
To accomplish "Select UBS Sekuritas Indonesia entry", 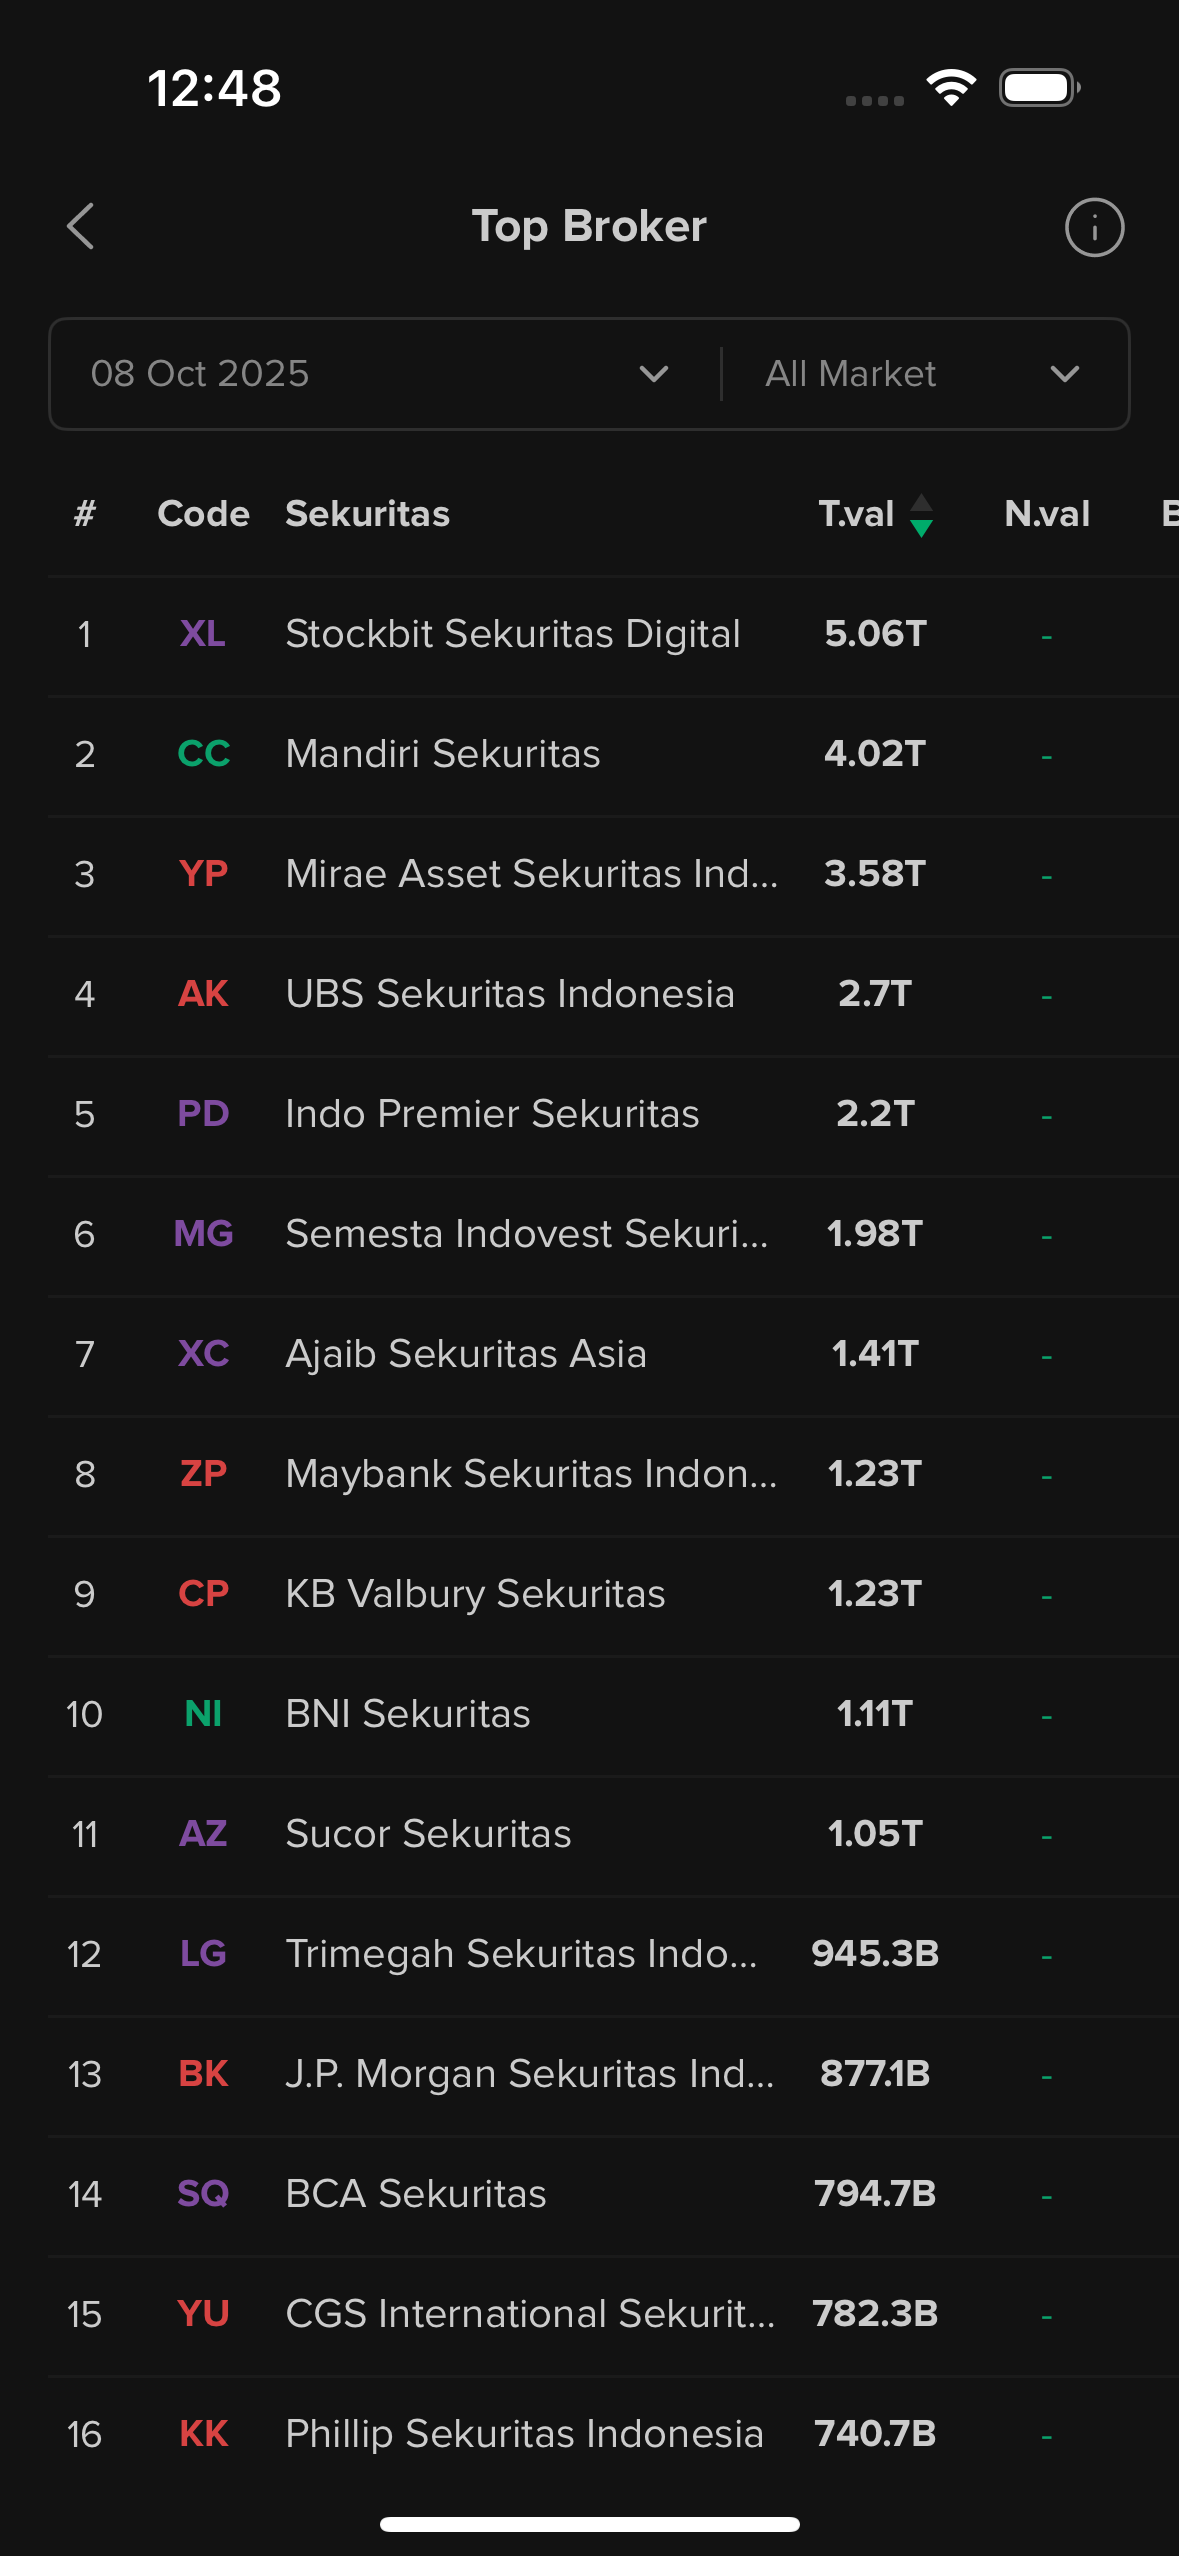I will 510,994.
